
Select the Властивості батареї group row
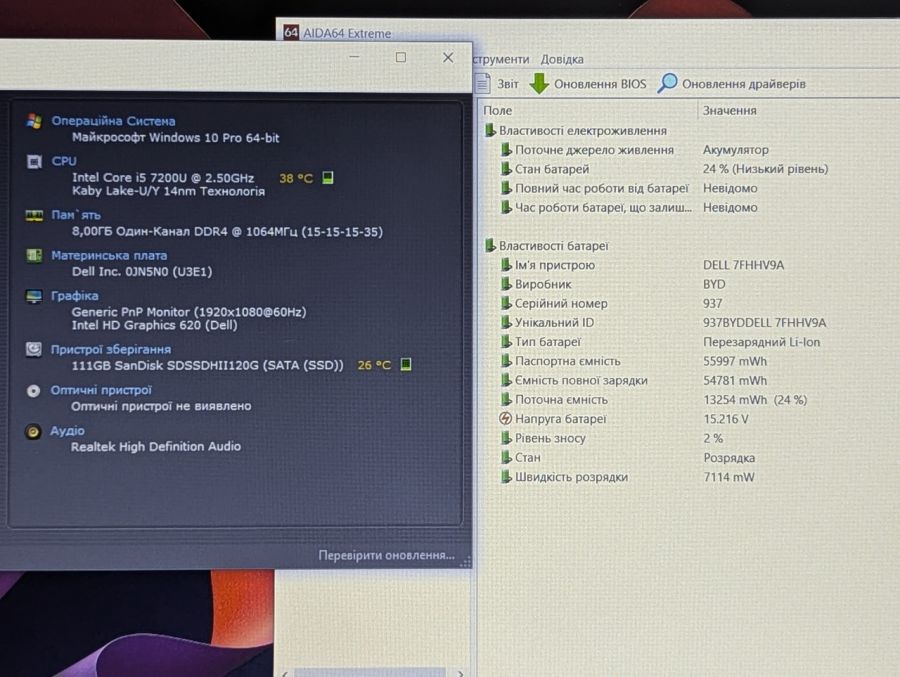click(547, 246)
